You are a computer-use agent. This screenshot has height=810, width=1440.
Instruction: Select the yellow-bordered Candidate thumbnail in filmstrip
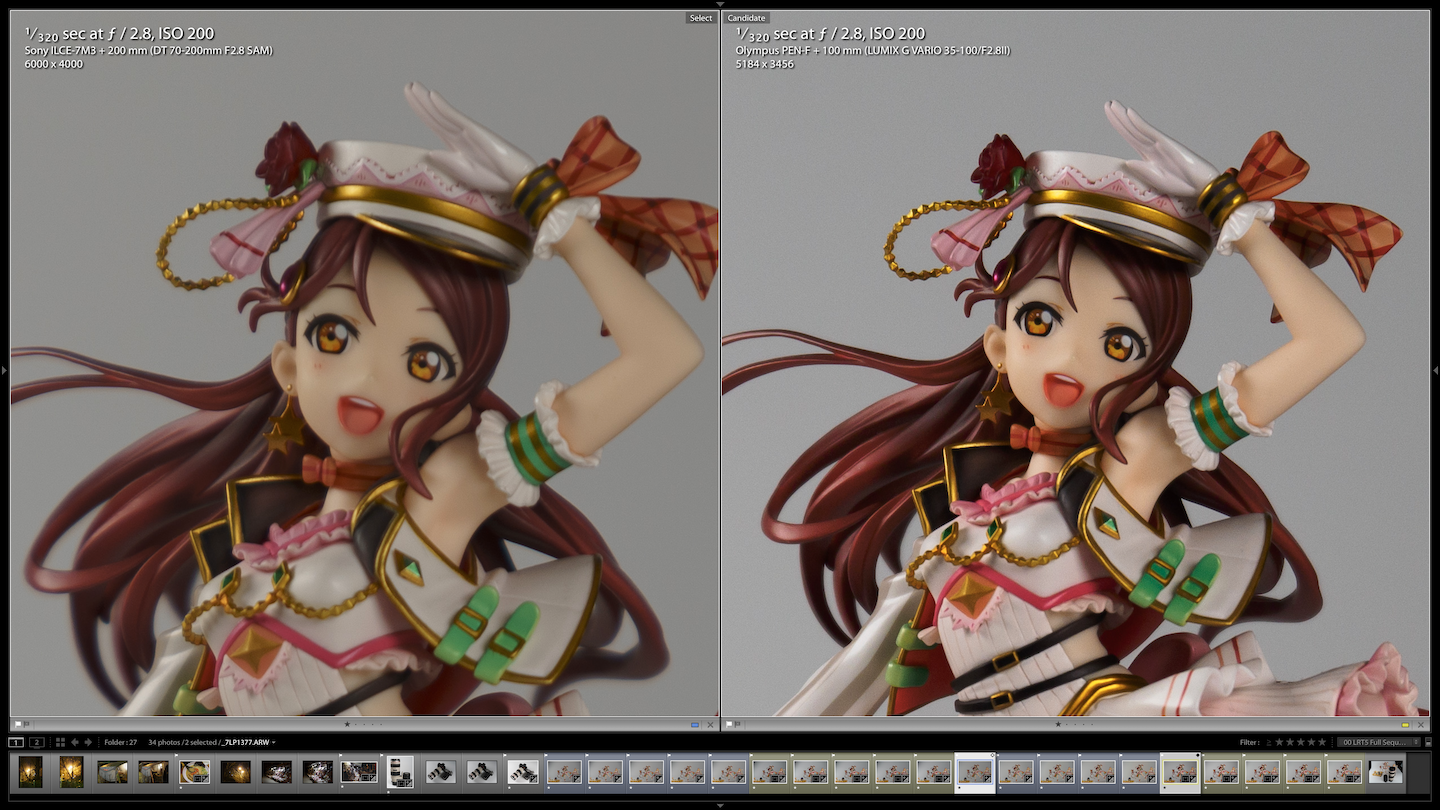point(1180,771)
